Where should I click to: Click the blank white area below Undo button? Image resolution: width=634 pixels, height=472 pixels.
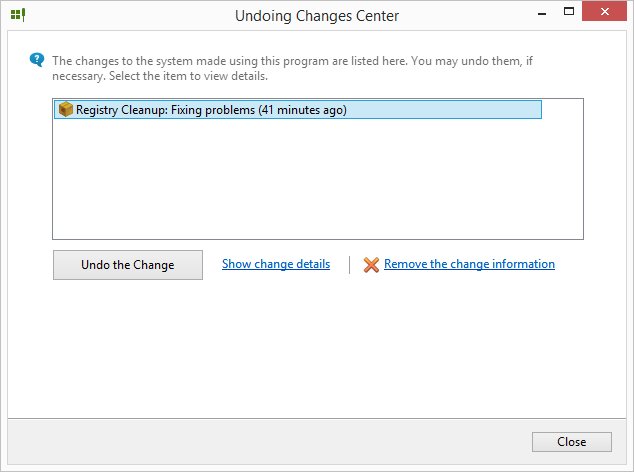[300, 350]
